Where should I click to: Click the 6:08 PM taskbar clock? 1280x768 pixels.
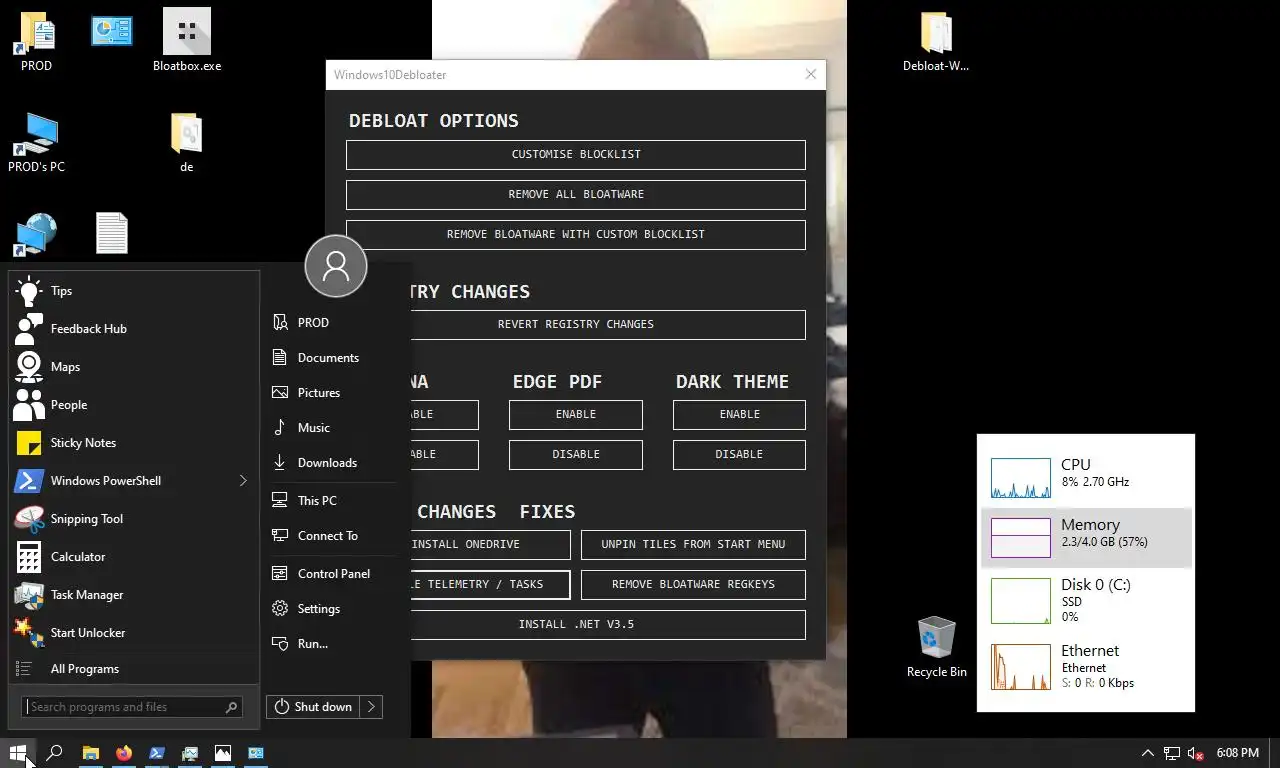[x=1237, y=753]
